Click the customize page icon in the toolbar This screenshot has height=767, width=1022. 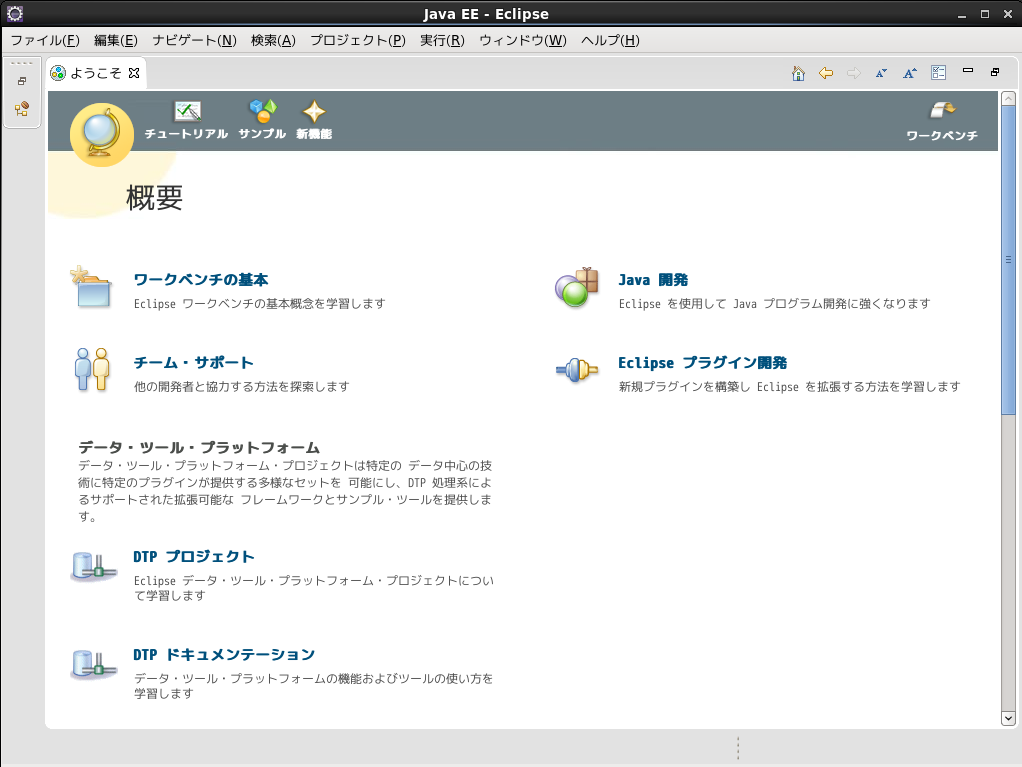(x=939, y=73)
